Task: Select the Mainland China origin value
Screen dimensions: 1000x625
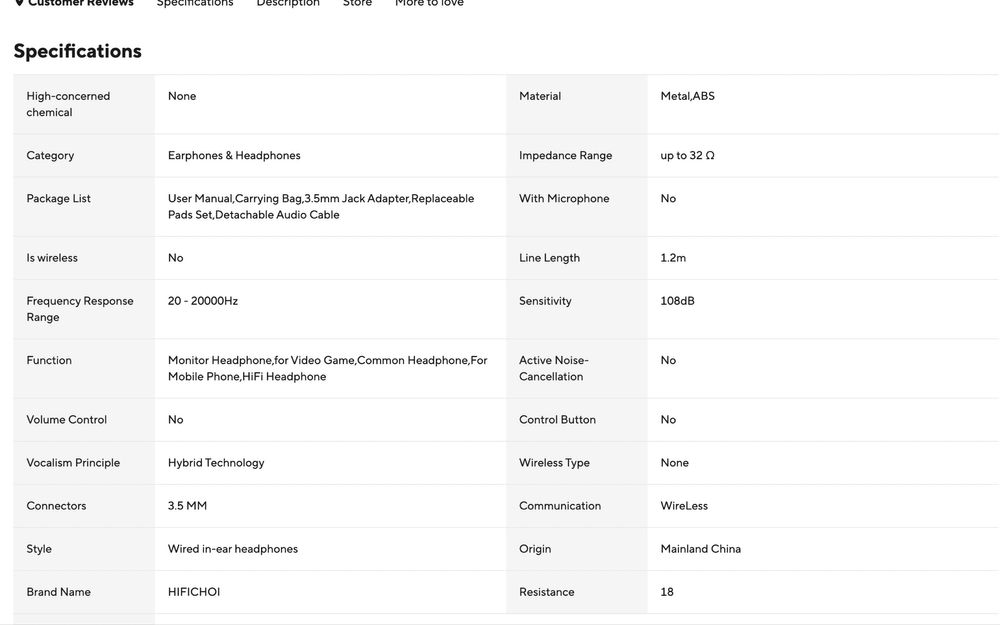Action: pos(700,549)
